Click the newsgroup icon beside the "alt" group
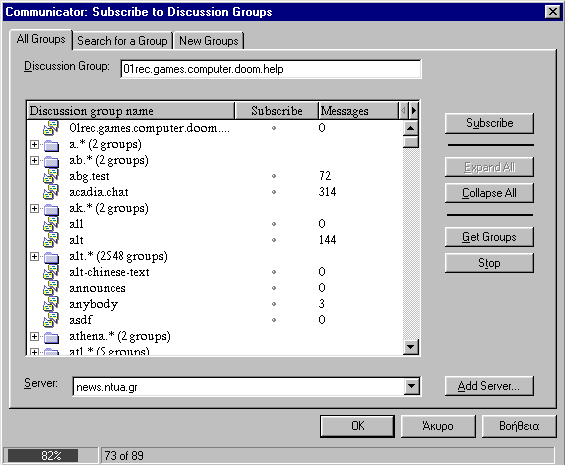 point(51,240)
